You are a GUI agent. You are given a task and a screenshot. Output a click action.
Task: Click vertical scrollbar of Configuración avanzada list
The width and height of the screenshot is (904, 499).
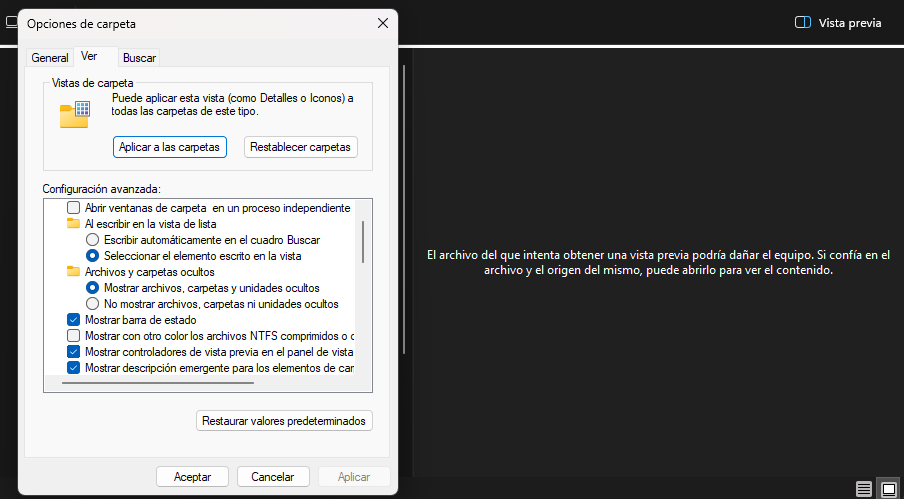(363, 242)
